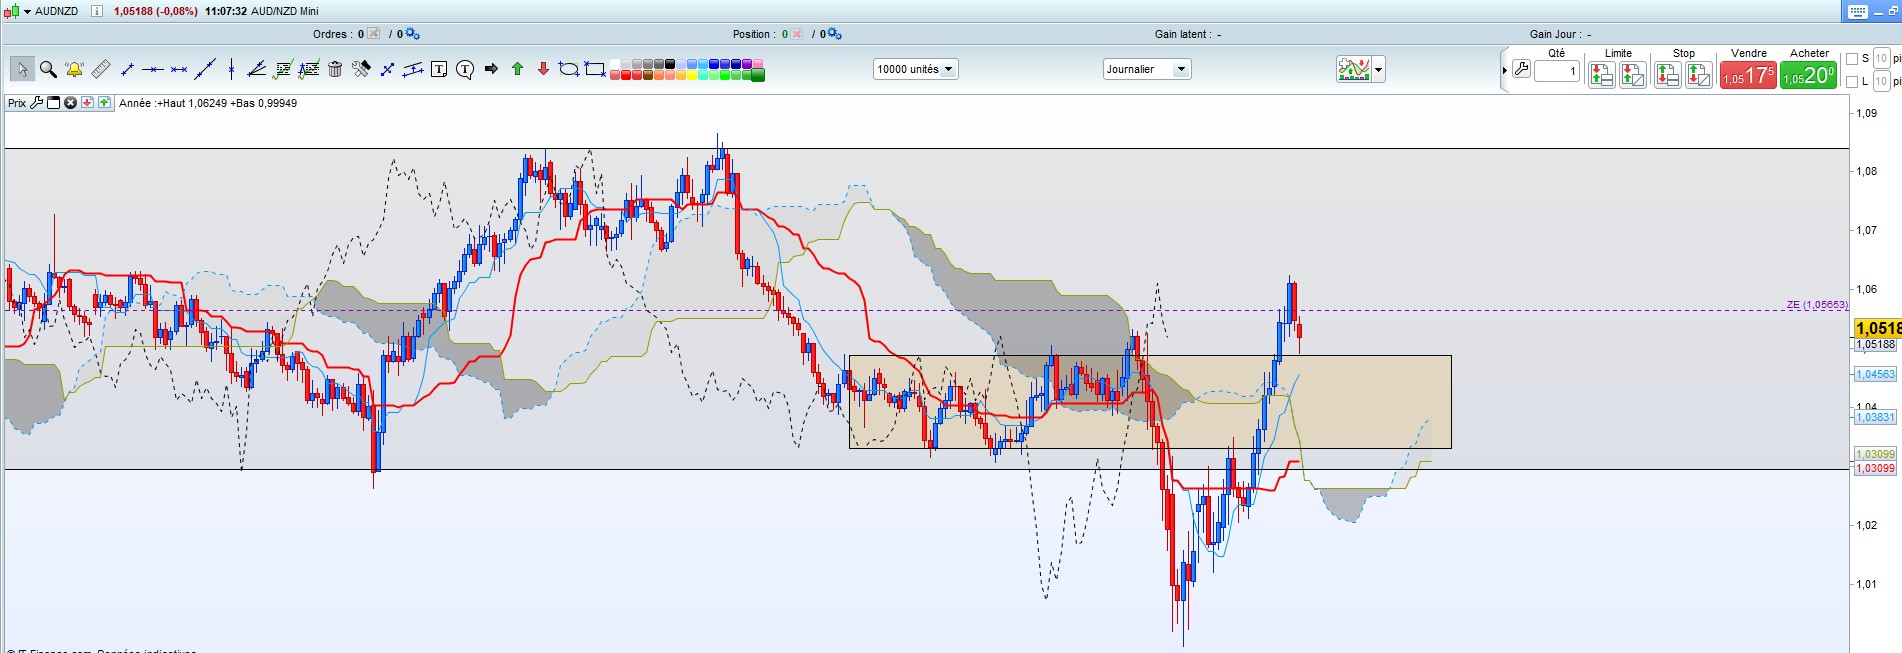
Task: Click second Stop order icon
Action: pyautogui.click(x=1698, y=74)
